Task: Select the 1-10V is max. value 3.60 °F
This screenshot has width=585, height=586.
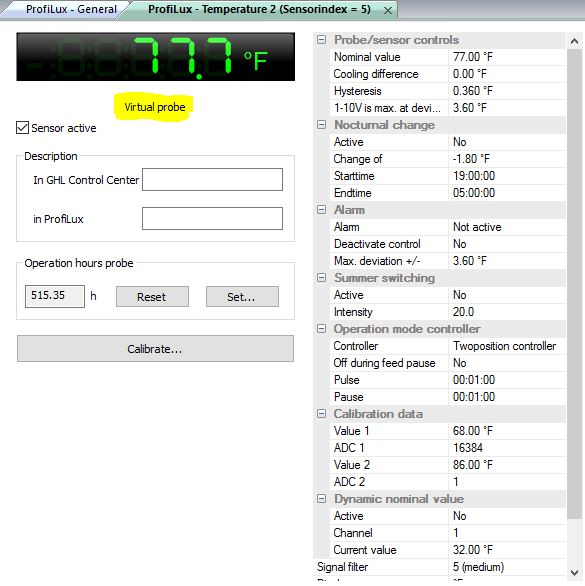Action: click(x=507, y=108)
